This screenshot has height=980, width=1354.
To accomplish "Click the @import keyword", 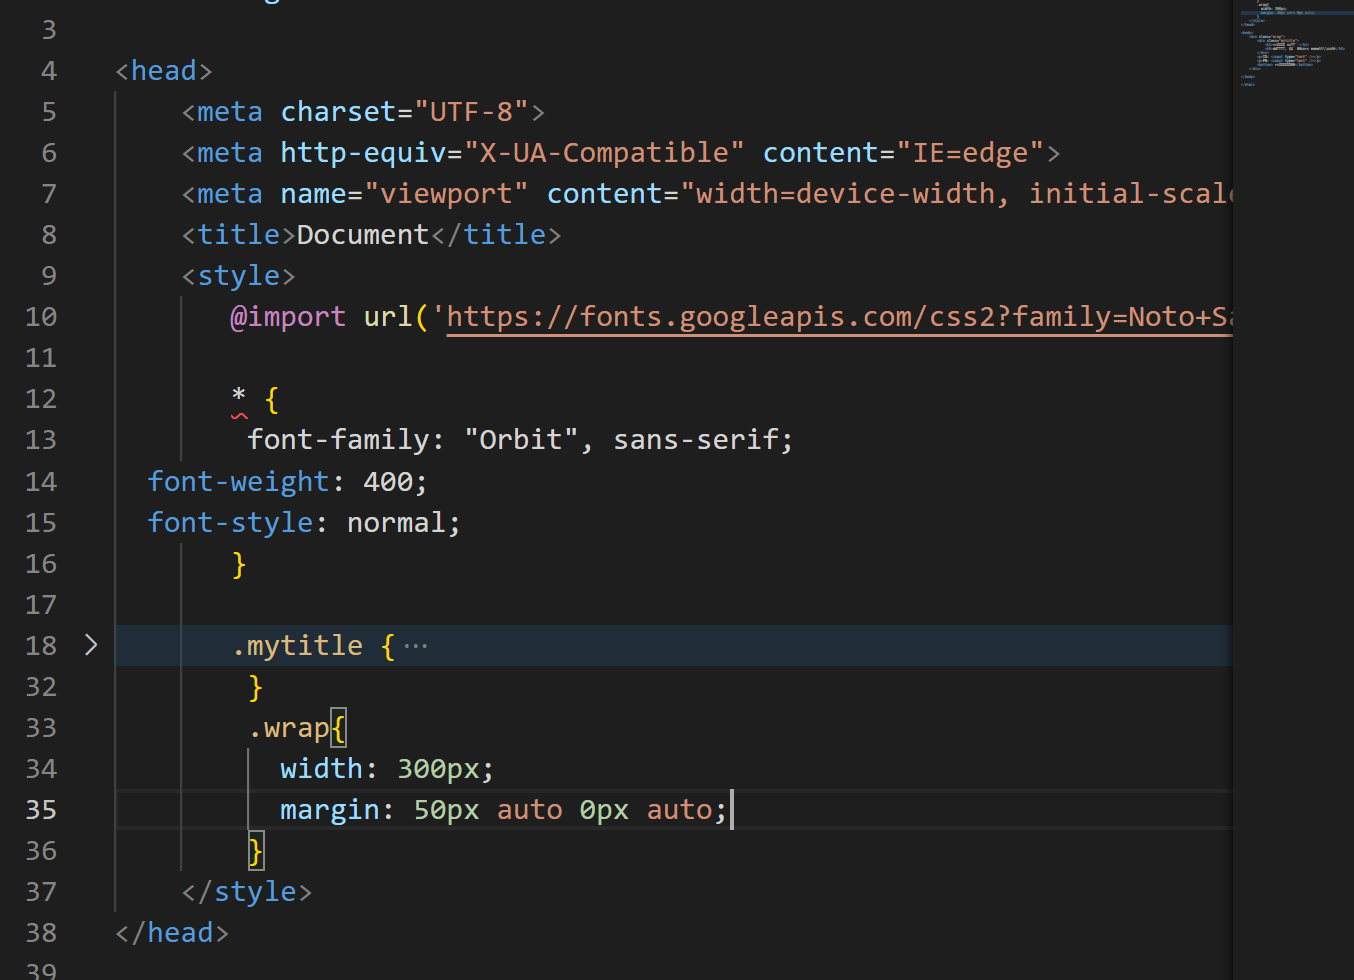I will tap(288, 317).
